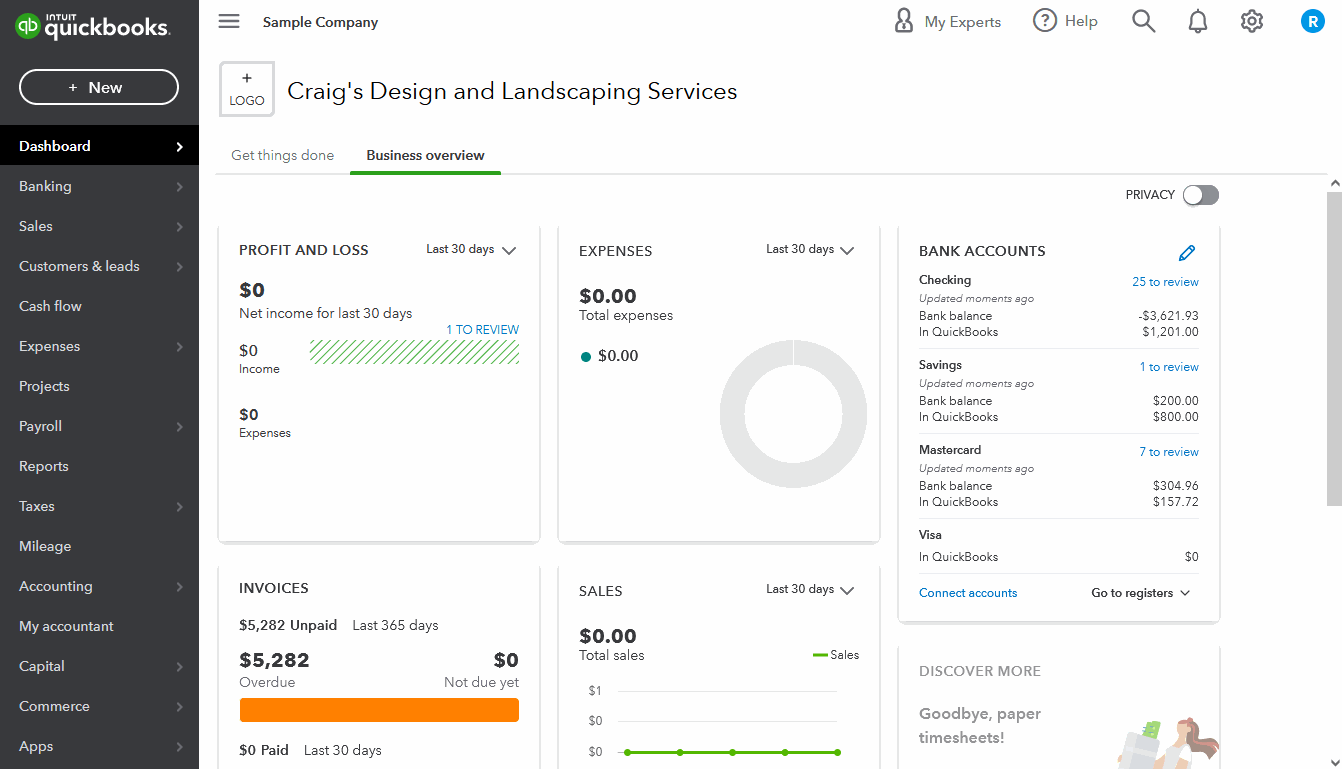Open the Go to registers dropdown
The width and height of the screenshot is (1342, 769).
click(x=1141, y=593)
